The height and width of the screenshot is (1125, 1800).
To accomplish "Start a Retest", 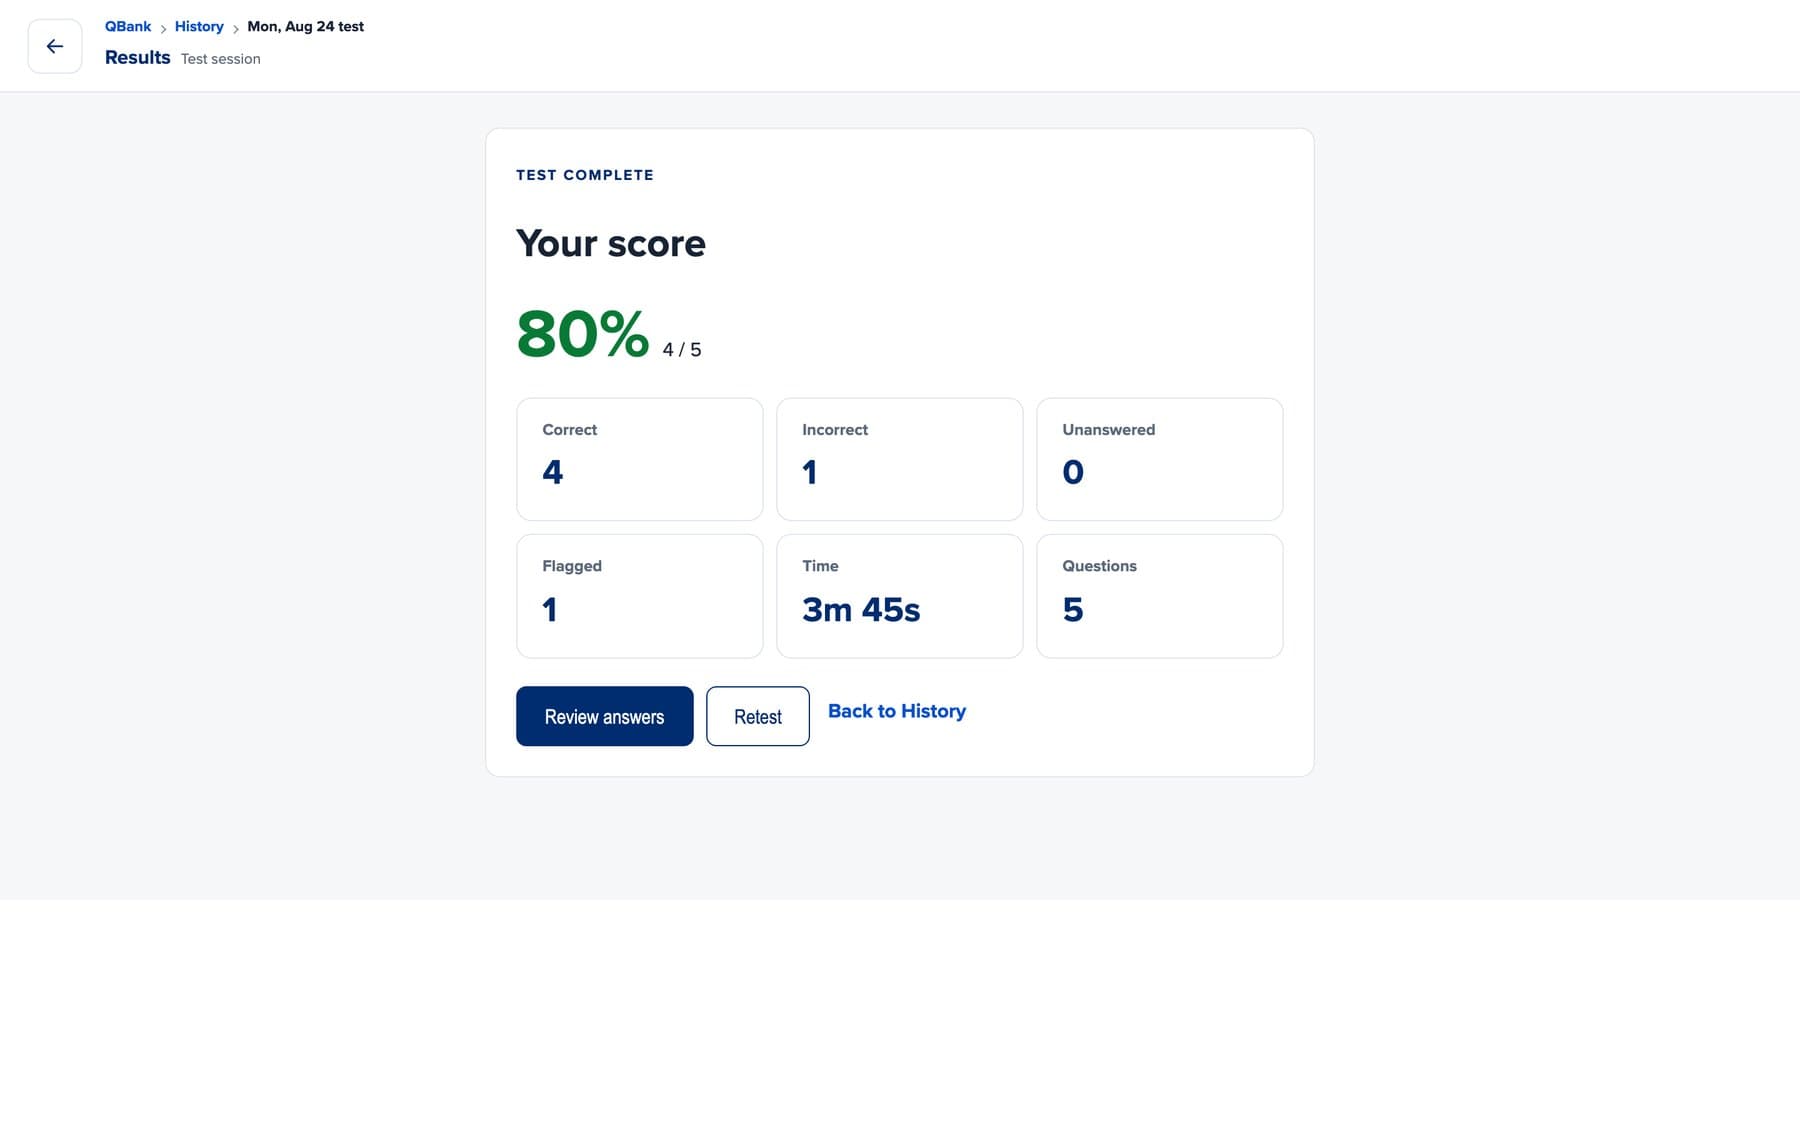I will 757,716.
